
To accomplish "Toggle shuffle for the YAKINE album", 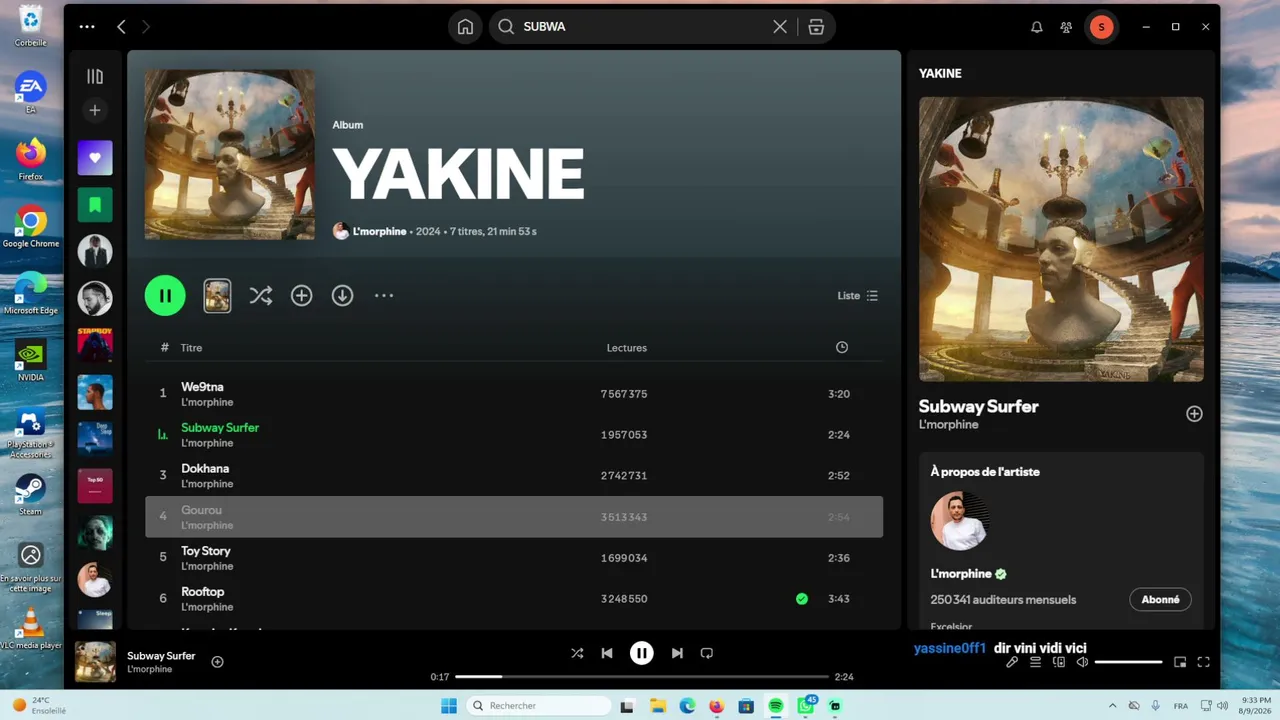I will coord(261,296).
